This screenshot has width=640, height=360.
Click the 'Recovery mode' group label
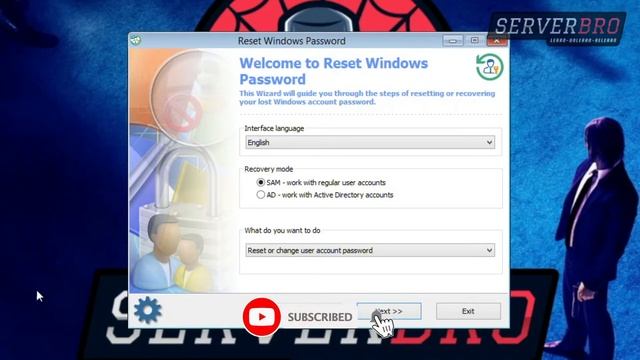point(269,169)
